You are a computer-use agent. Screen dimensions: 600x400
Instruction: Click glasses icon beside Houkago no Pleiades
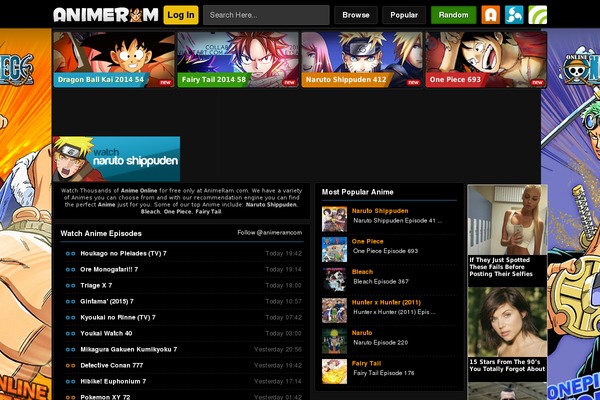(70, 253)
